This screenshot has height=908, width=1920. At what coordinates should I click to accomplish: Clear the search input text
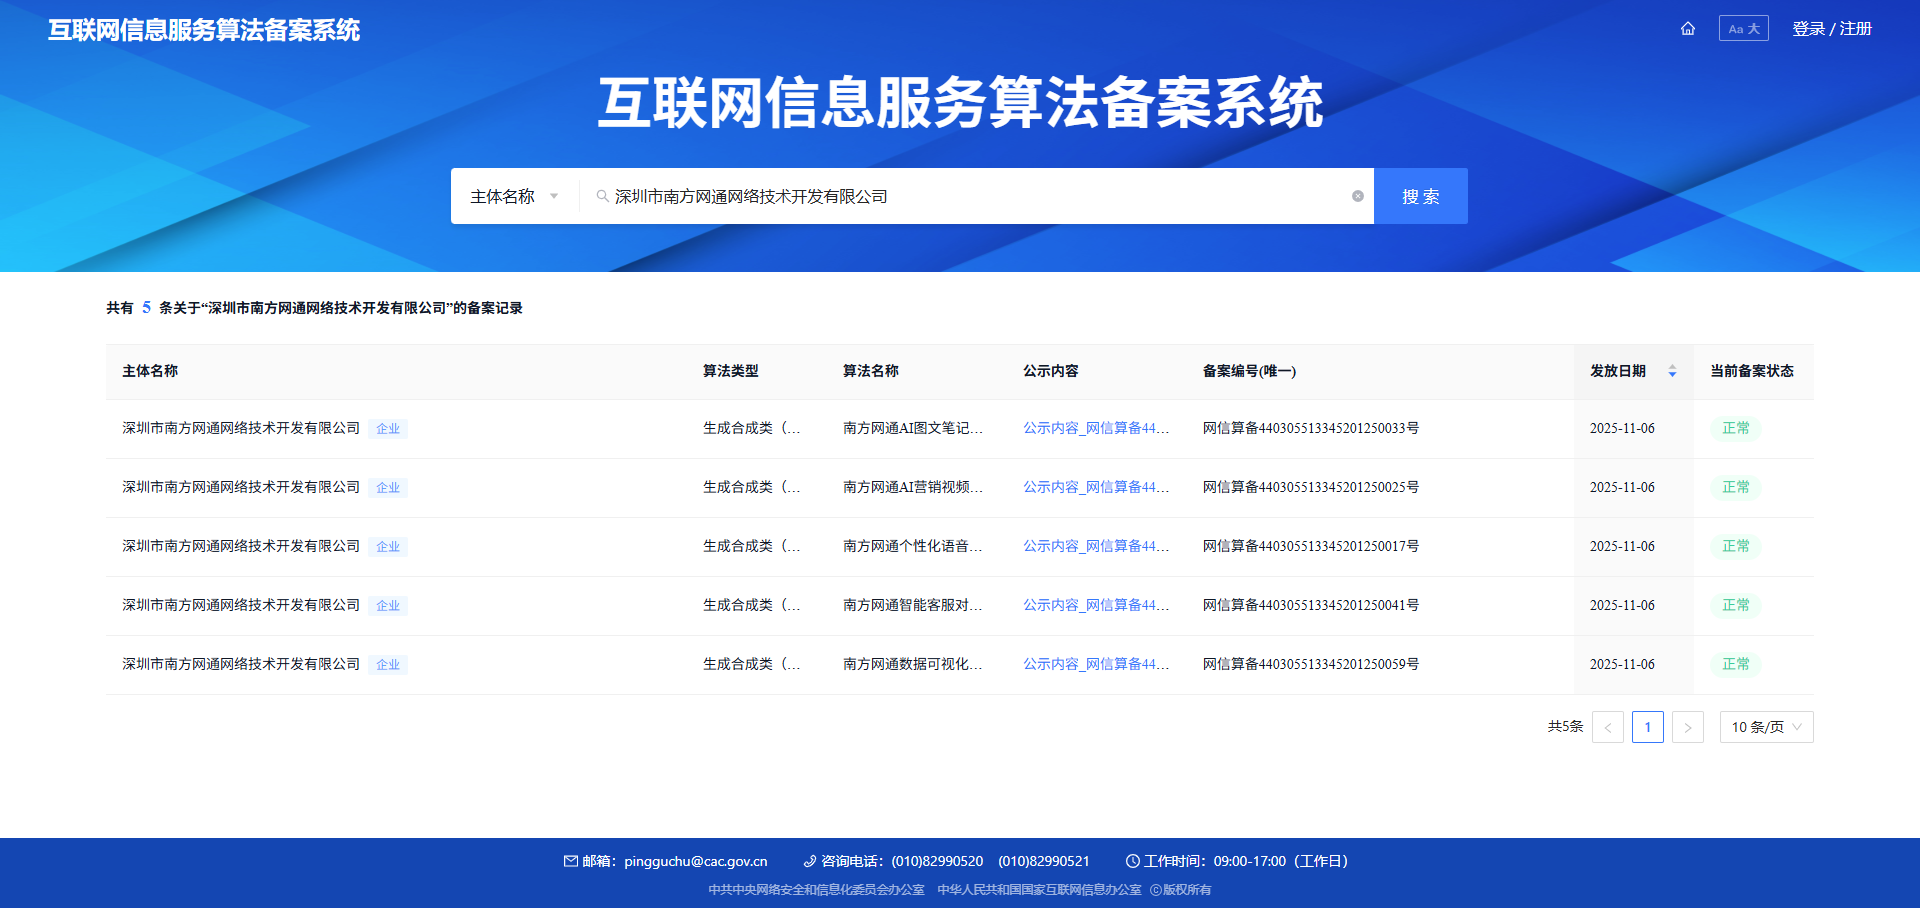(x=1357, y=196)
